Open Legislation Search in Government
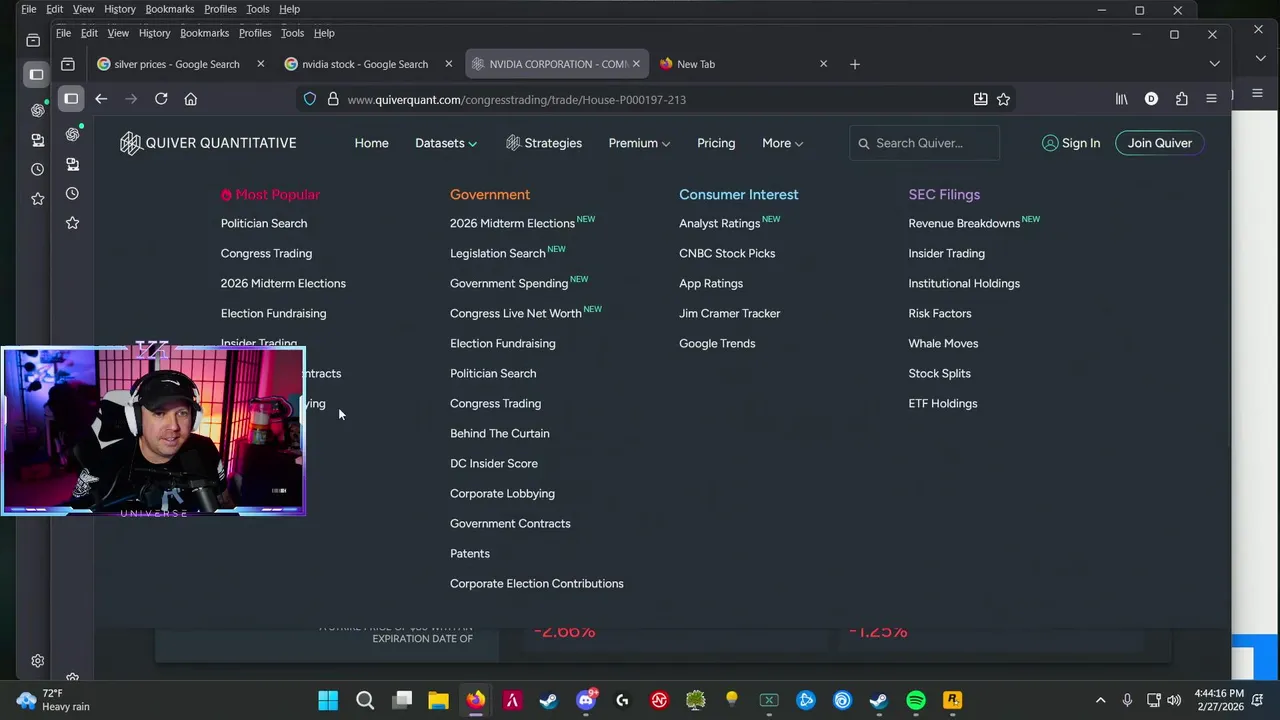Screen dimensions: 1280x720 (497, 253)
